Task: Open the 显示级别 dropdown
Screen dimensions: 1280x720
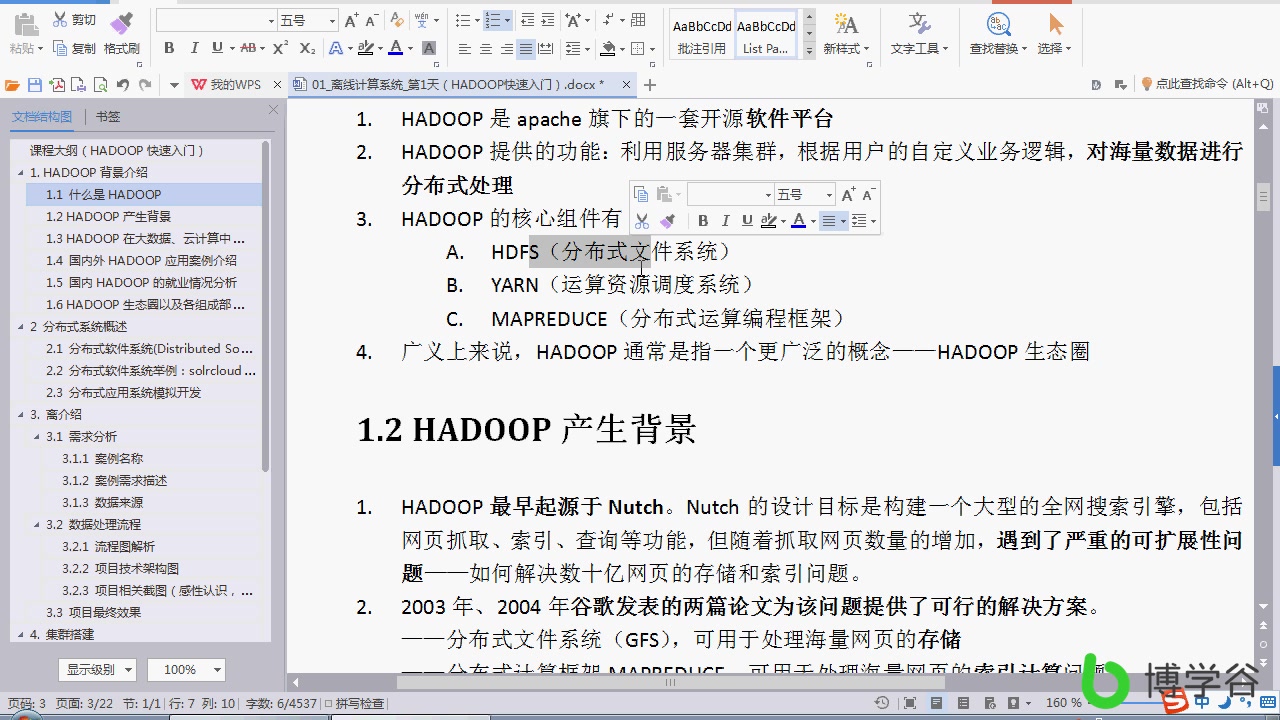Action: [96, 670]
